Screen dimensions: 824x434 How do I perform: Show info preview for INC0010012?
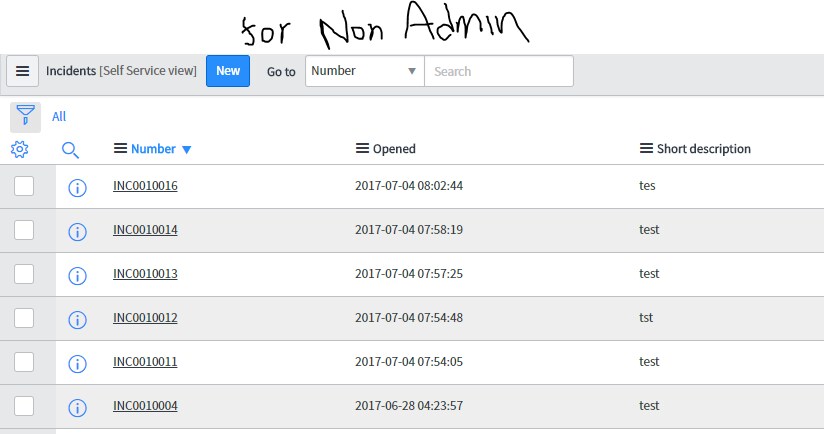click(x=77, y=319)
